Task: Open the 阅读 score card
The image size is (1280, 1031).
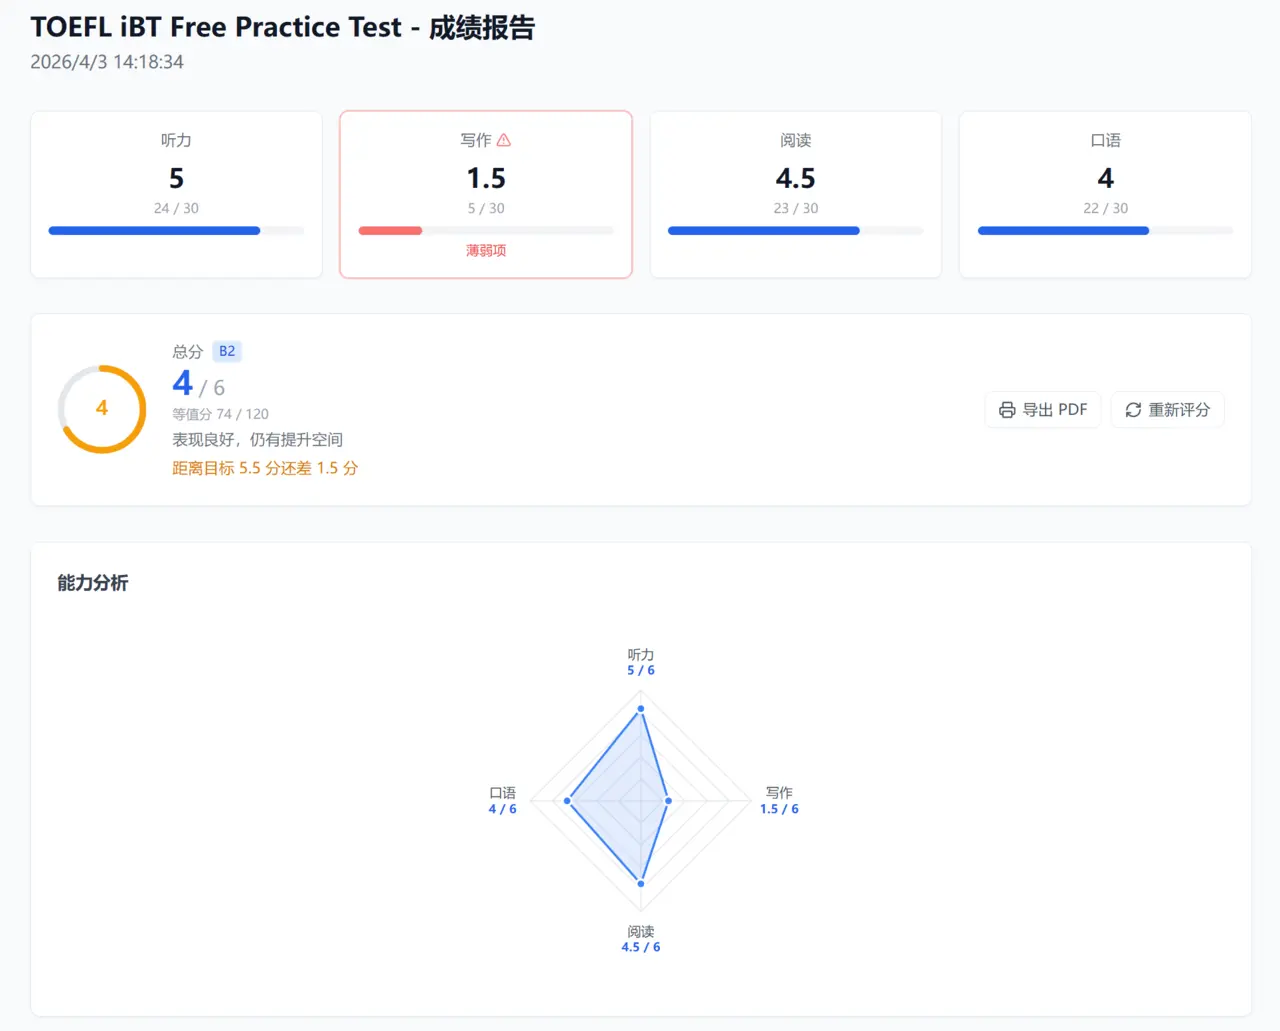Action: (x=796, y=194)
